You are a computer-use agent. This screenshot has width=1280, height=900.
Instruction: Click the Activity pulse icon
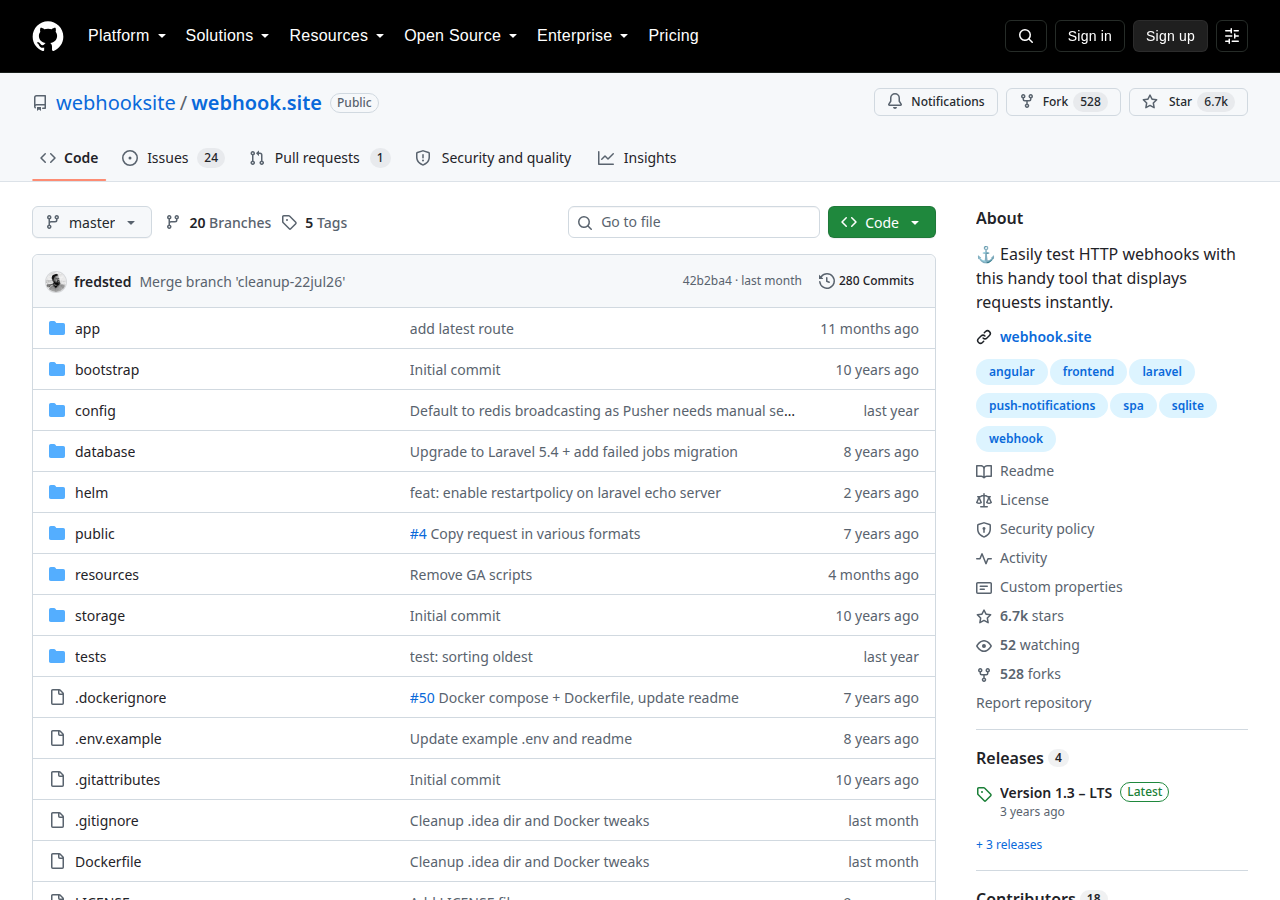pyautogui.click(x=984, y=558)
